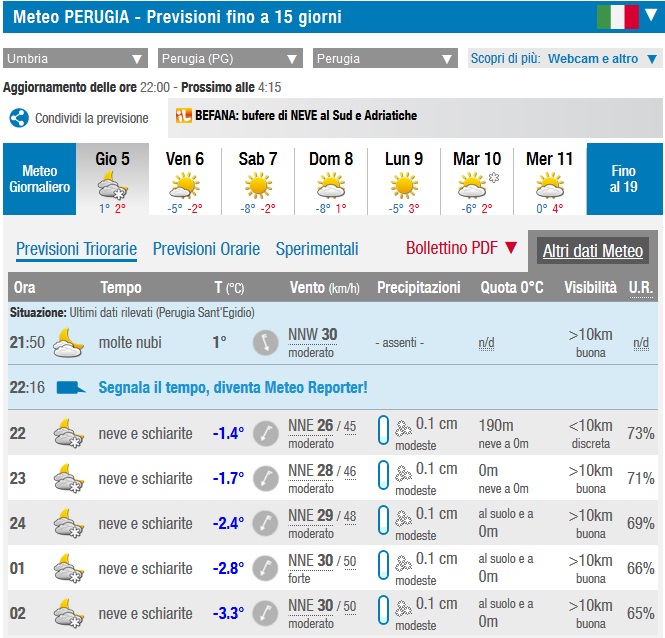The width and height of the screenshot is (665, 638).
Task: Click the wind compass icon at hour 22
Action: pyautogui.click(x=265, y=434)
